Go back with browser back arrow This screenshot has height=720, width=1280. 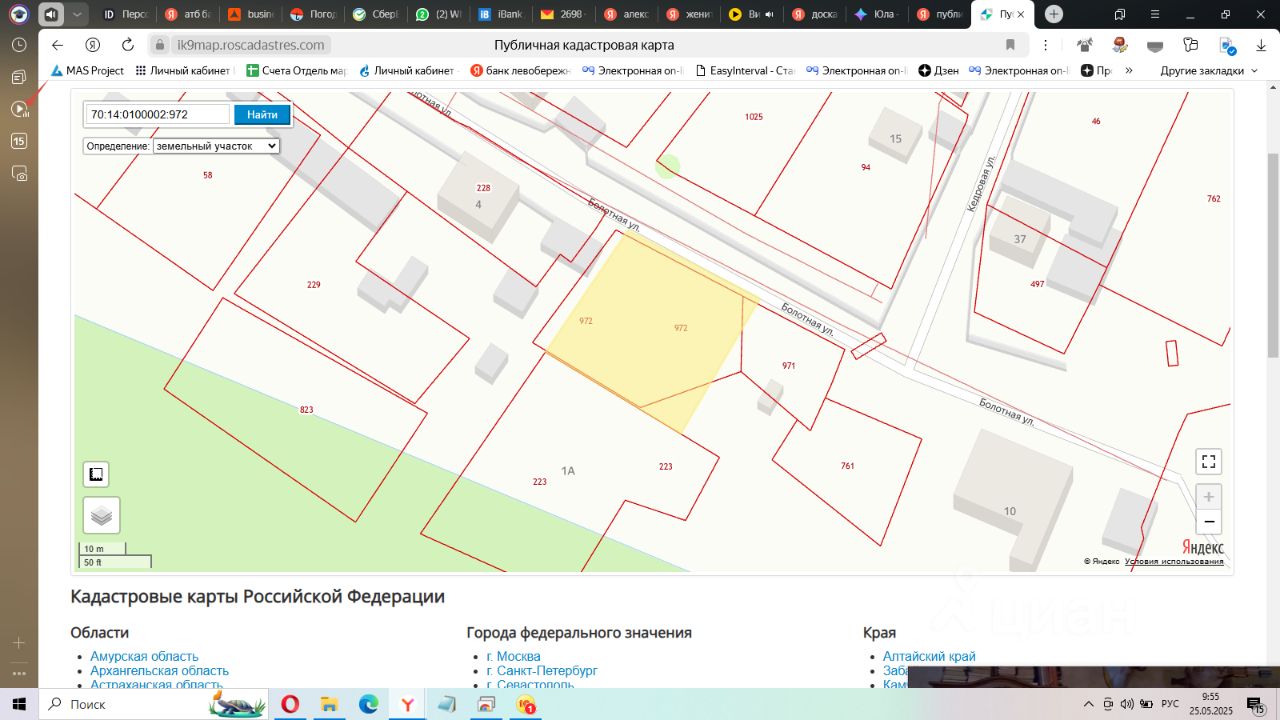pos(57,45)
